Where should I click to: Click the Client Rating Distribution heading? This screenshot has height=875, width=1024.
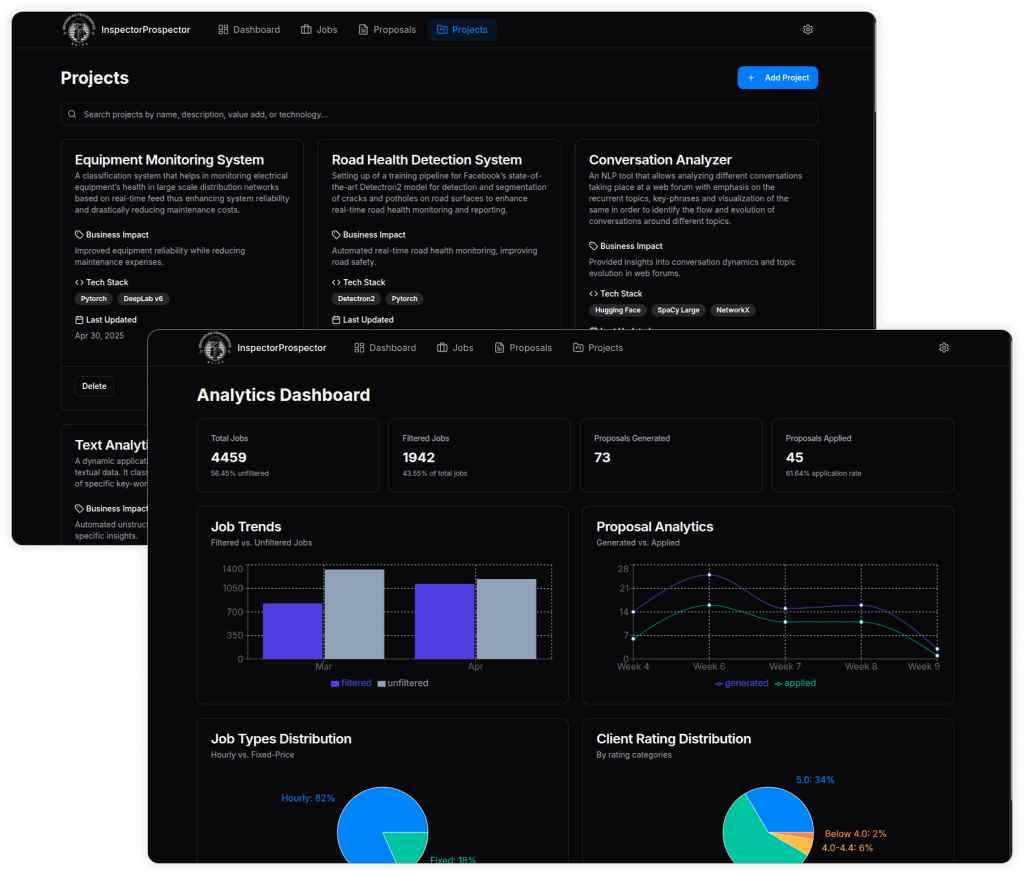coord(673,739)
